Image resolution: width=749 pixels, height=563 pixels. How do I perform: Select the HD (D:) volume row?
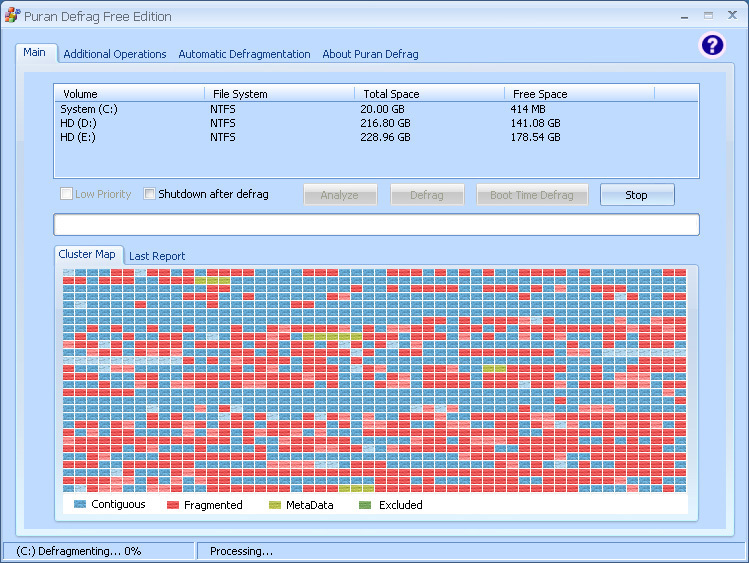376,123
